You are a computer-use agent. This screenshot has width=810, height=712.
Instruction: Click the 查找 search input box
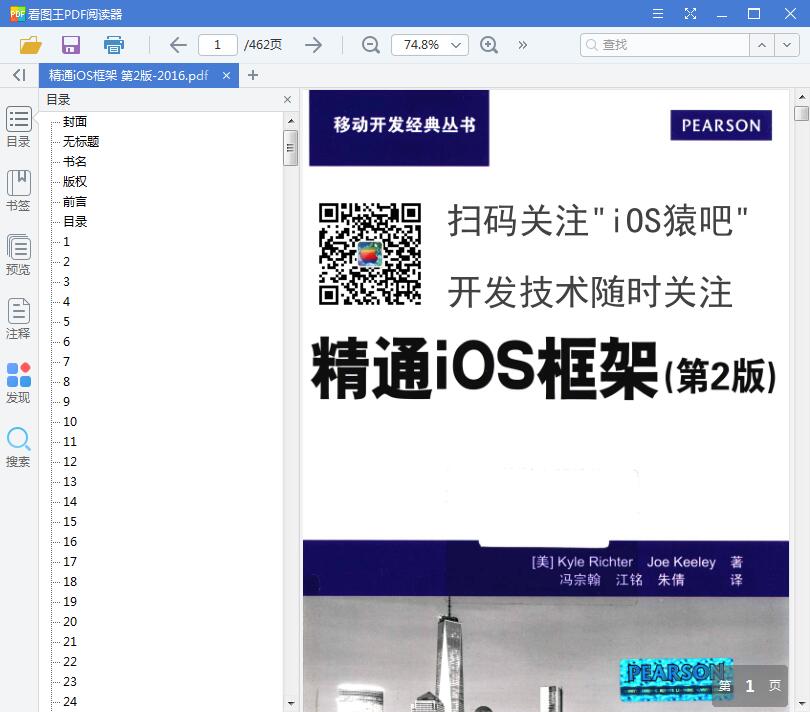click(x=664, y=45)
